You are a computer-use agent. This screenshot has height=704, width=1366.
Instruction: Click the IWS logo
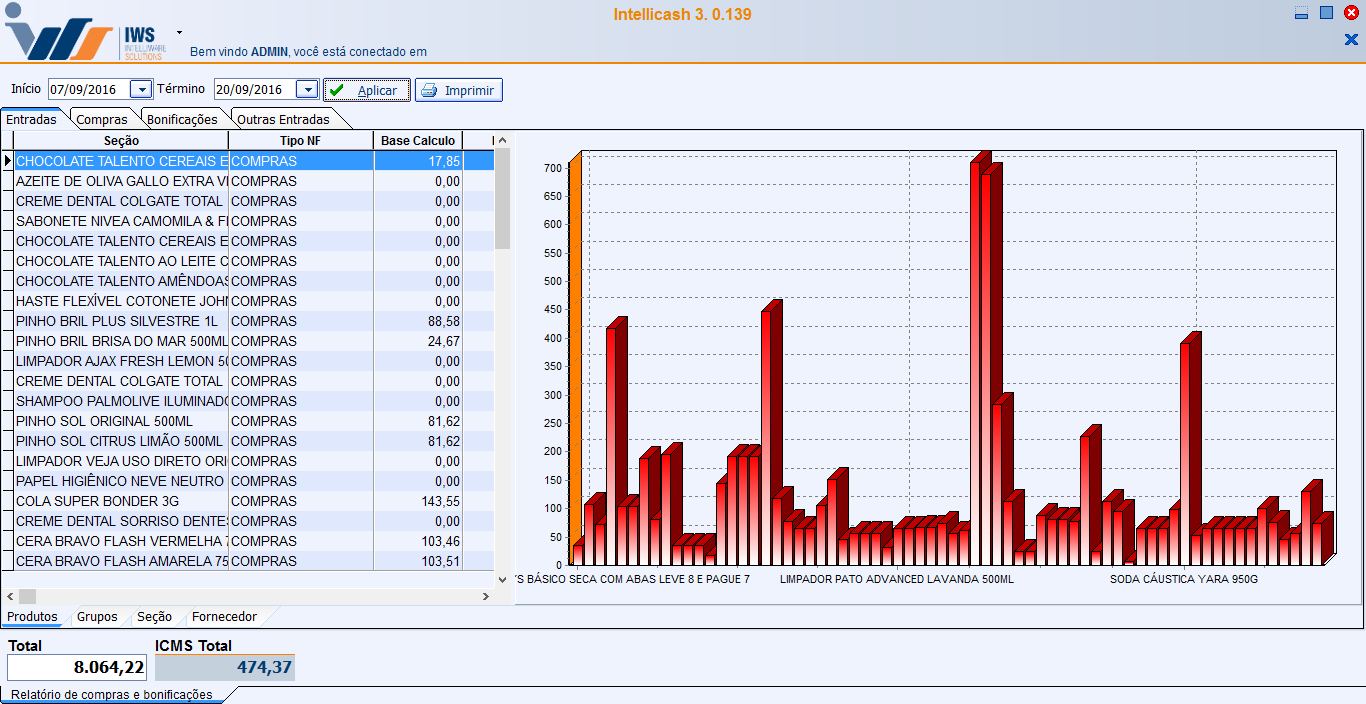(x=87, y=32)
